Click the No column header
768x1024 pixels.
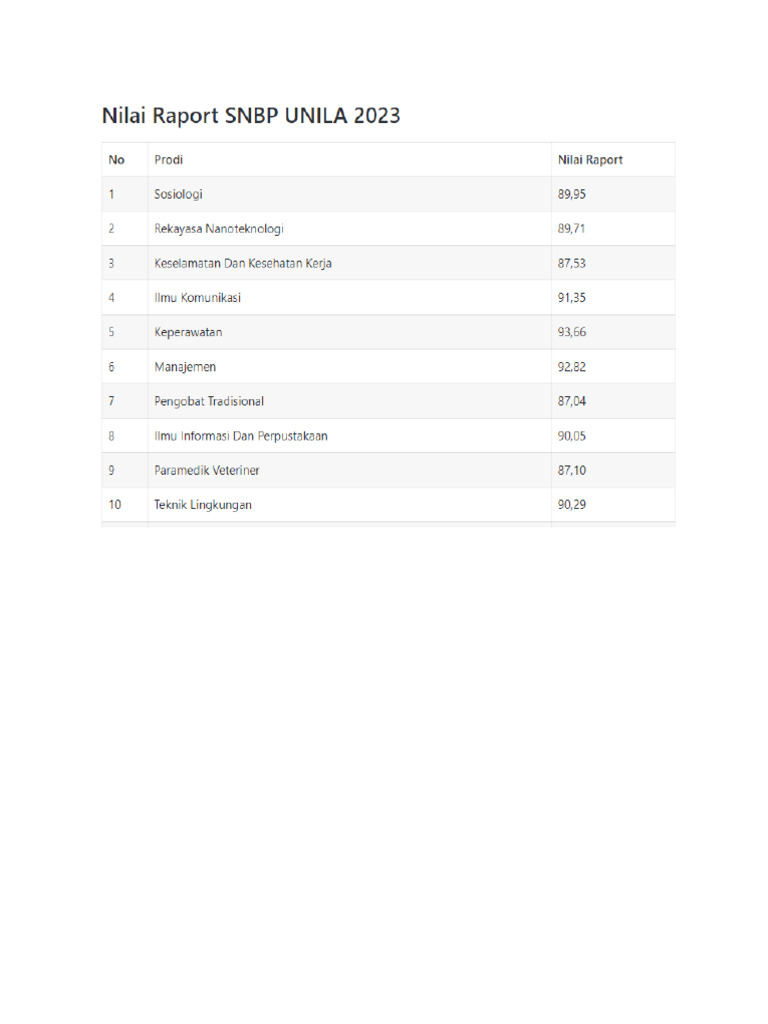117,160
